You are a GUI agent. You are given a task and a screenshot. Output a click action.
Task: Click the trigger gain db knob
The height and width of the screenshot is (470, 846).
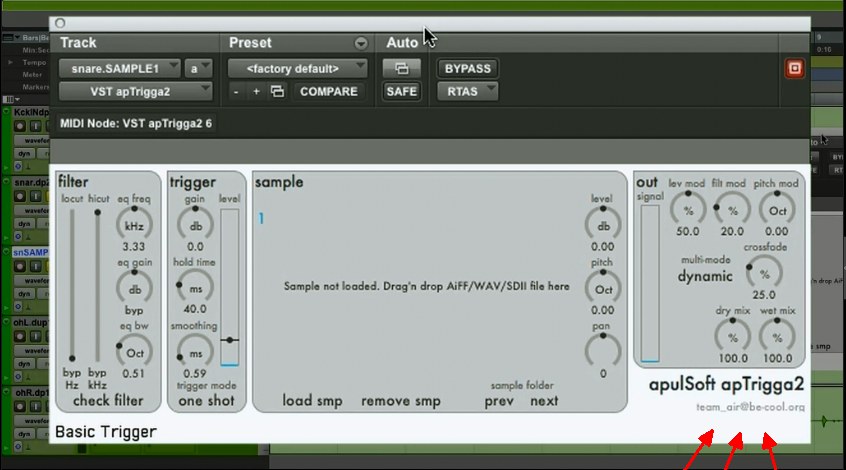coord(195,224)
